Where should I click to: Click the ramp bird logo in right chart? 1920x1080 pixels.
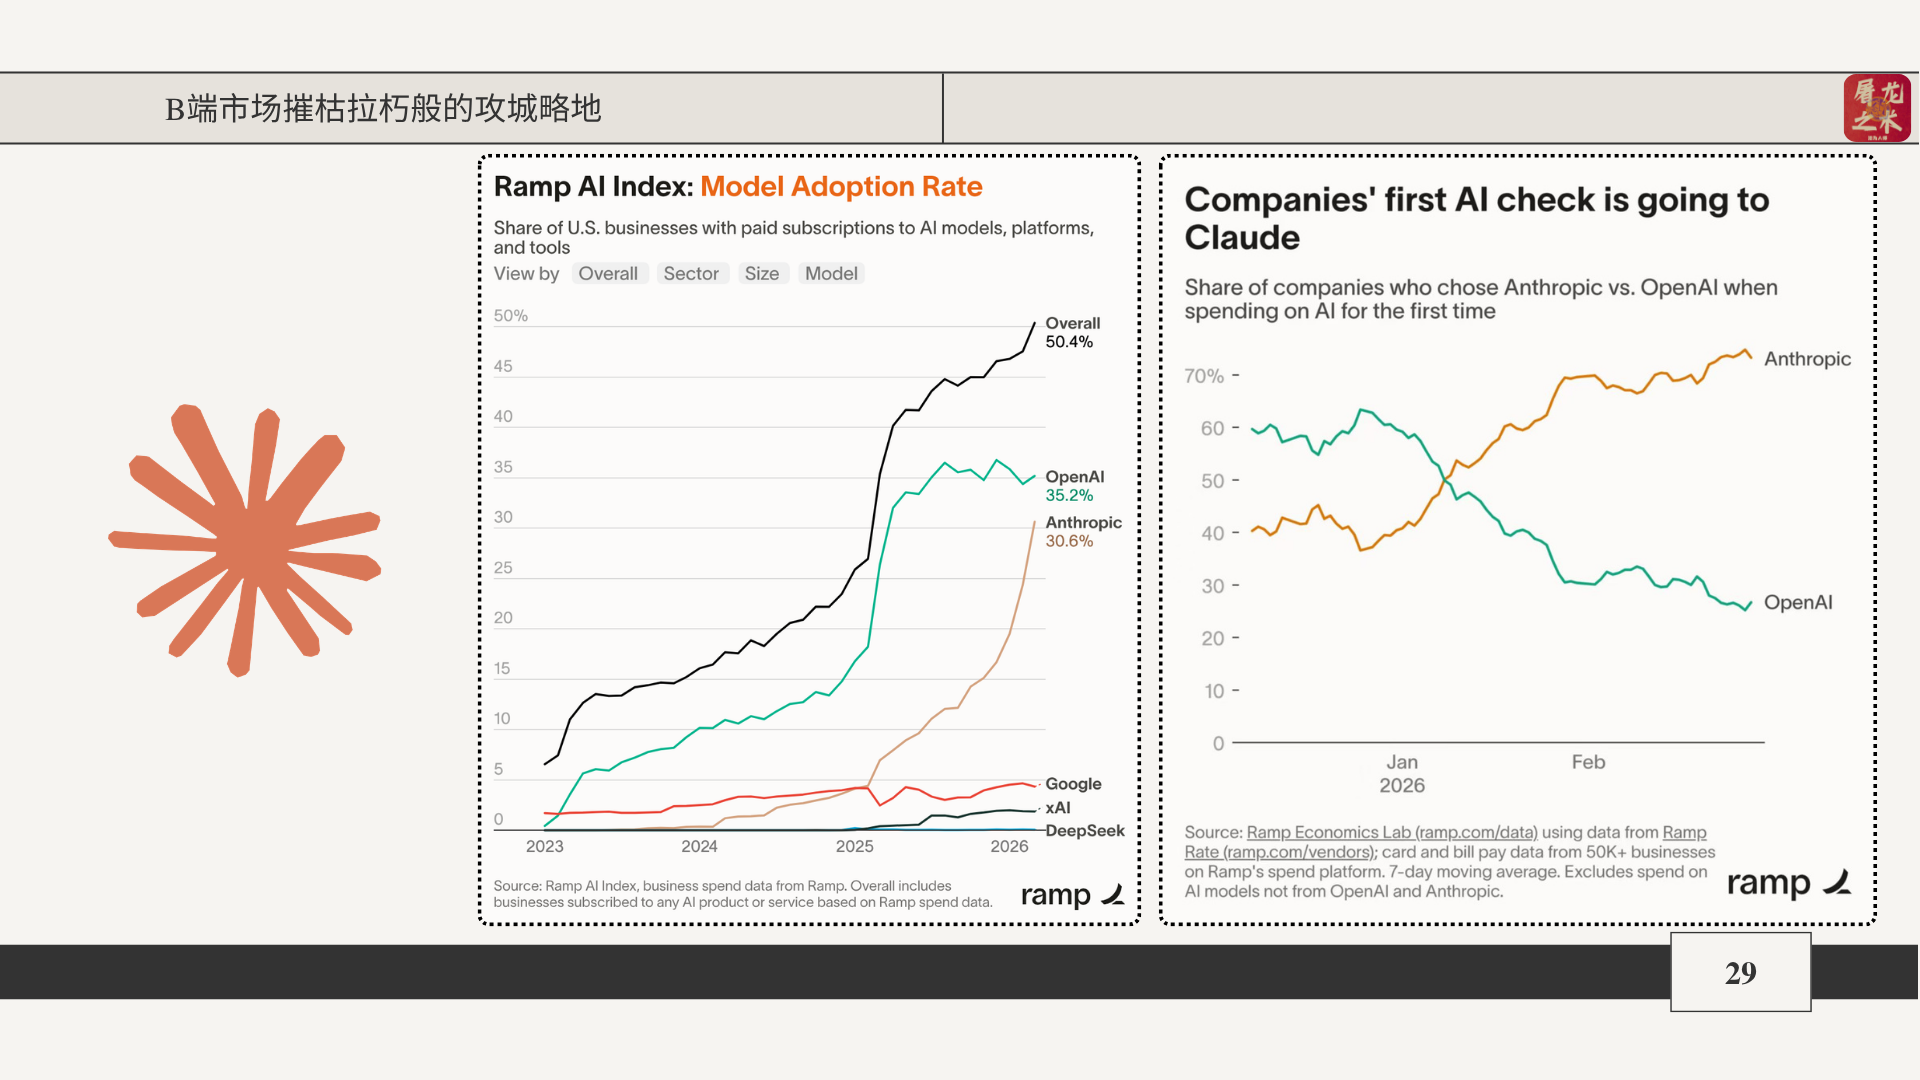[1837, 882]
